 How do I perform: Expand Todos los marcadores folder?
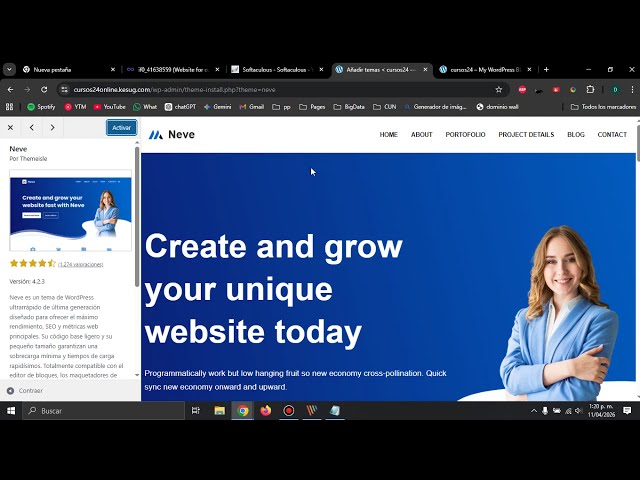(x=603, y=107)
